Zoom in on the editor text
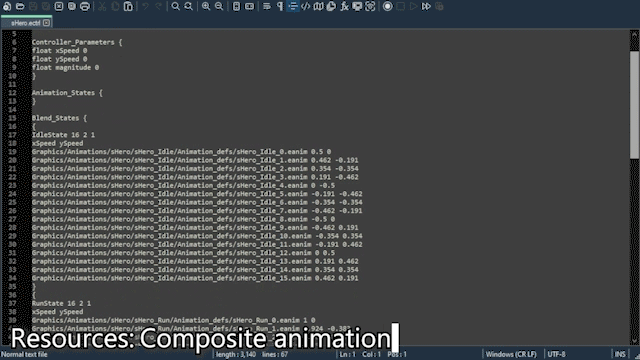Viewport: 640px width, 360px height. 206,6
